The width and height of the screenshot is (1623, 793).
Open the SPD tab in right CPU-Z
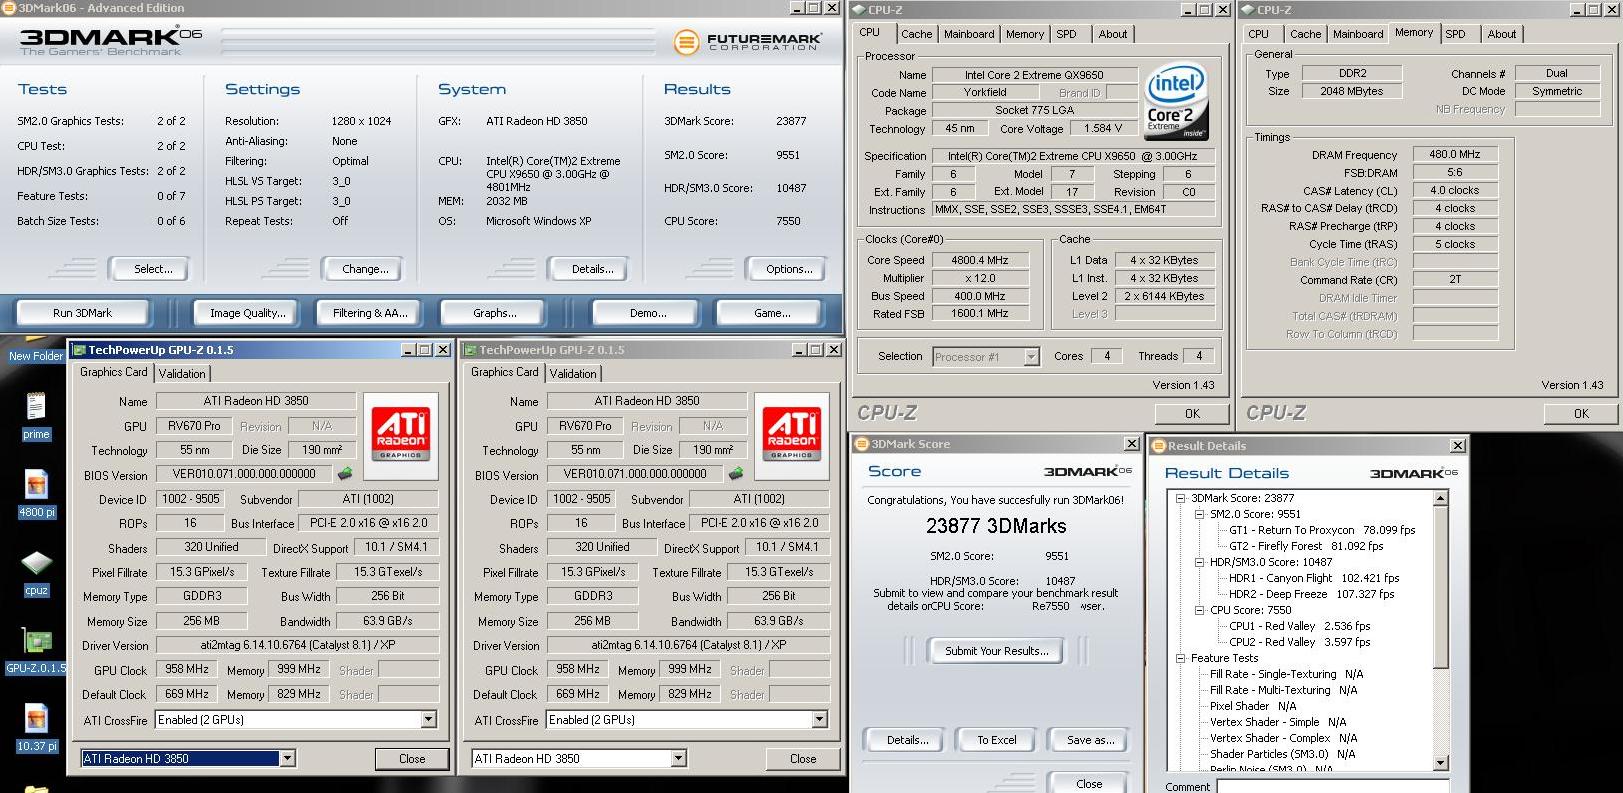[1455, 34]
